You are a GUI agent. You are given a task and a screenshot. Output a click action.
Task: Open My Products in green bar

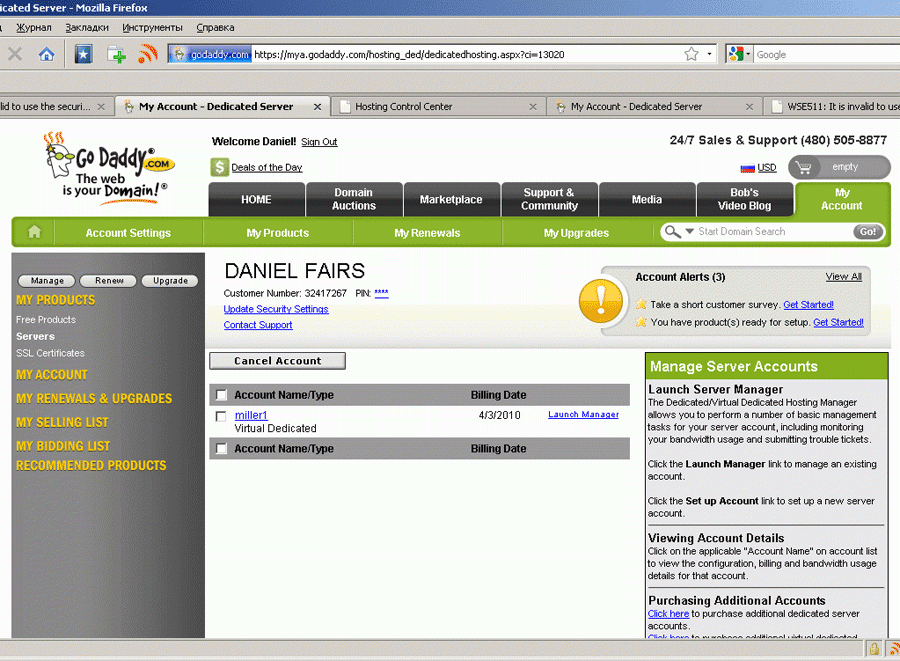278,233
